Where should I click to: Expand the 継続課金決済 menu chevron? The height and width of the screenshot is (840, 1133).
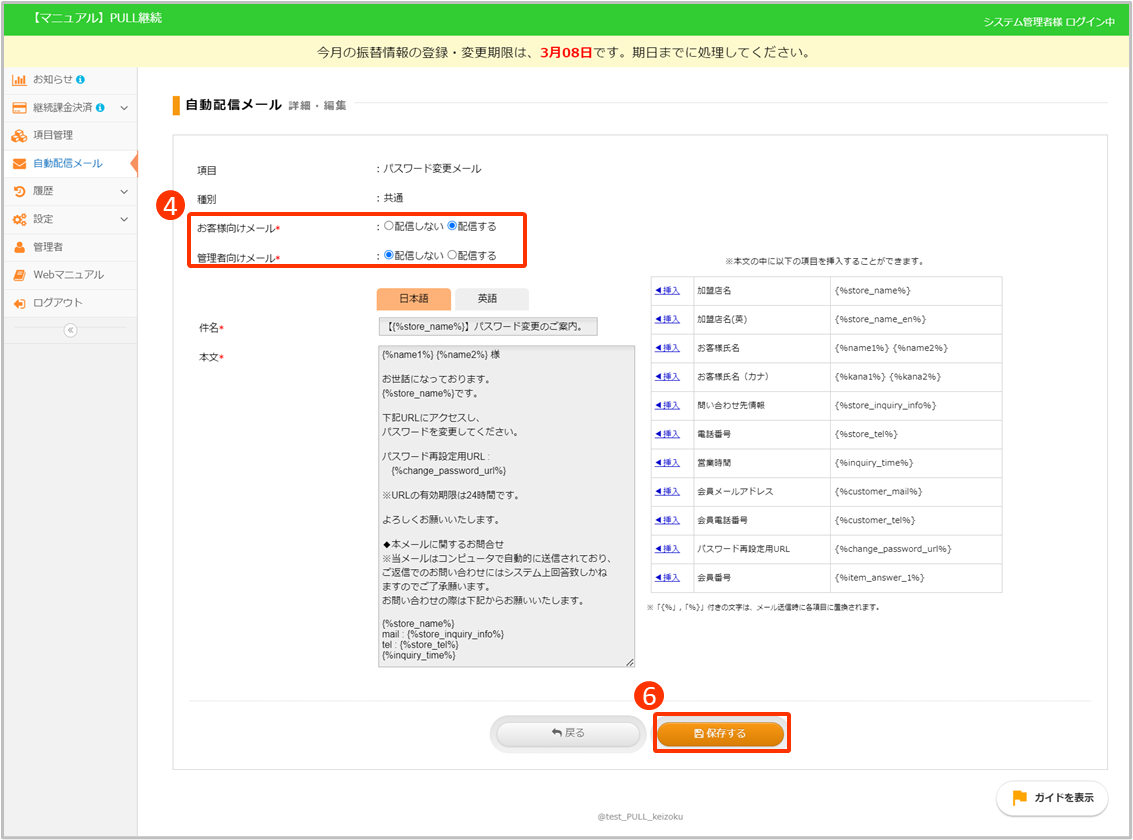125,107
